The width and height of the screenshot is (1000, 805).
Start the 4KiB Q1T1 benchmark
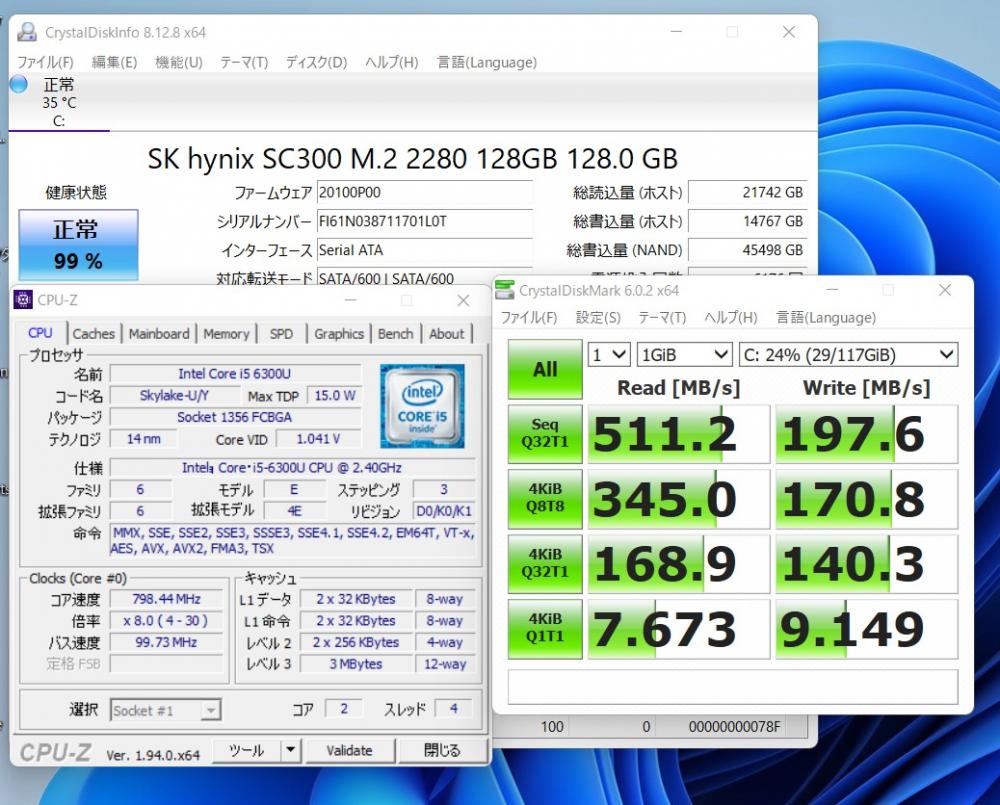click(x=545, y=629)
